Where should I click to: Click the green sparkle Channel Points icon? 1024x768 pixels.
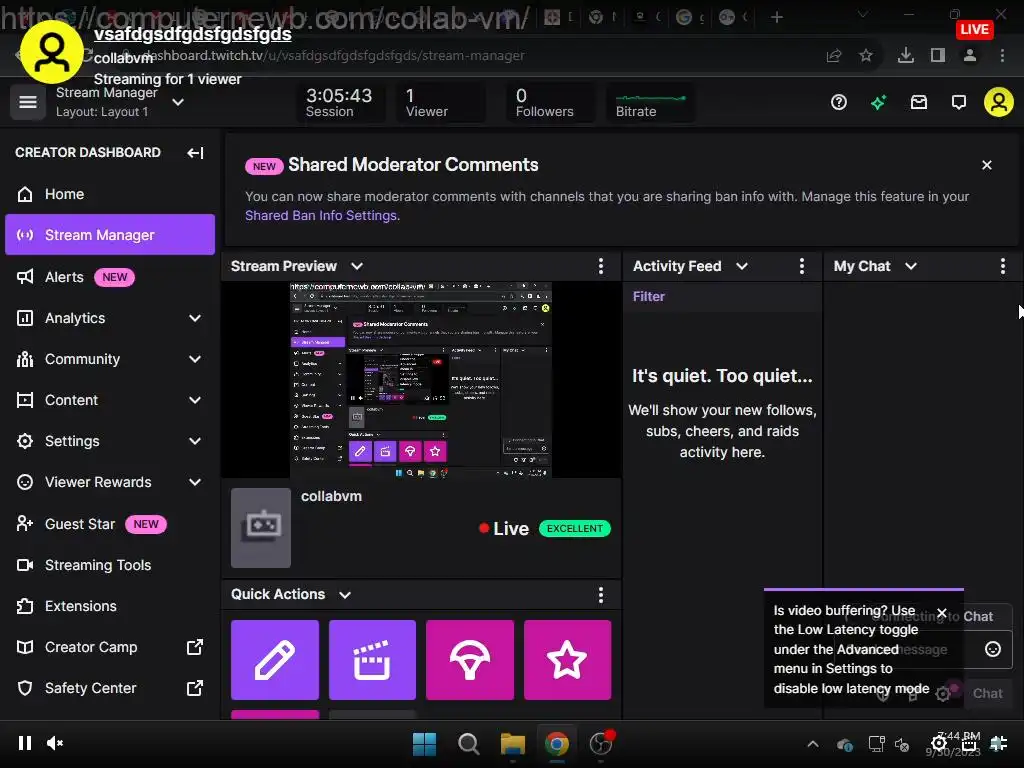click(878, 103)
